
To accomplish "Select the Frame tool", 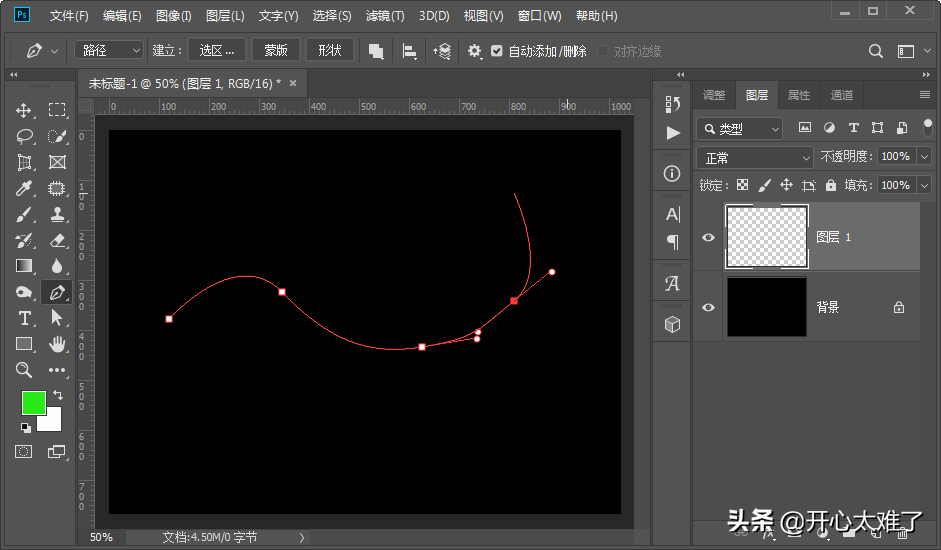I will [57, 162].
